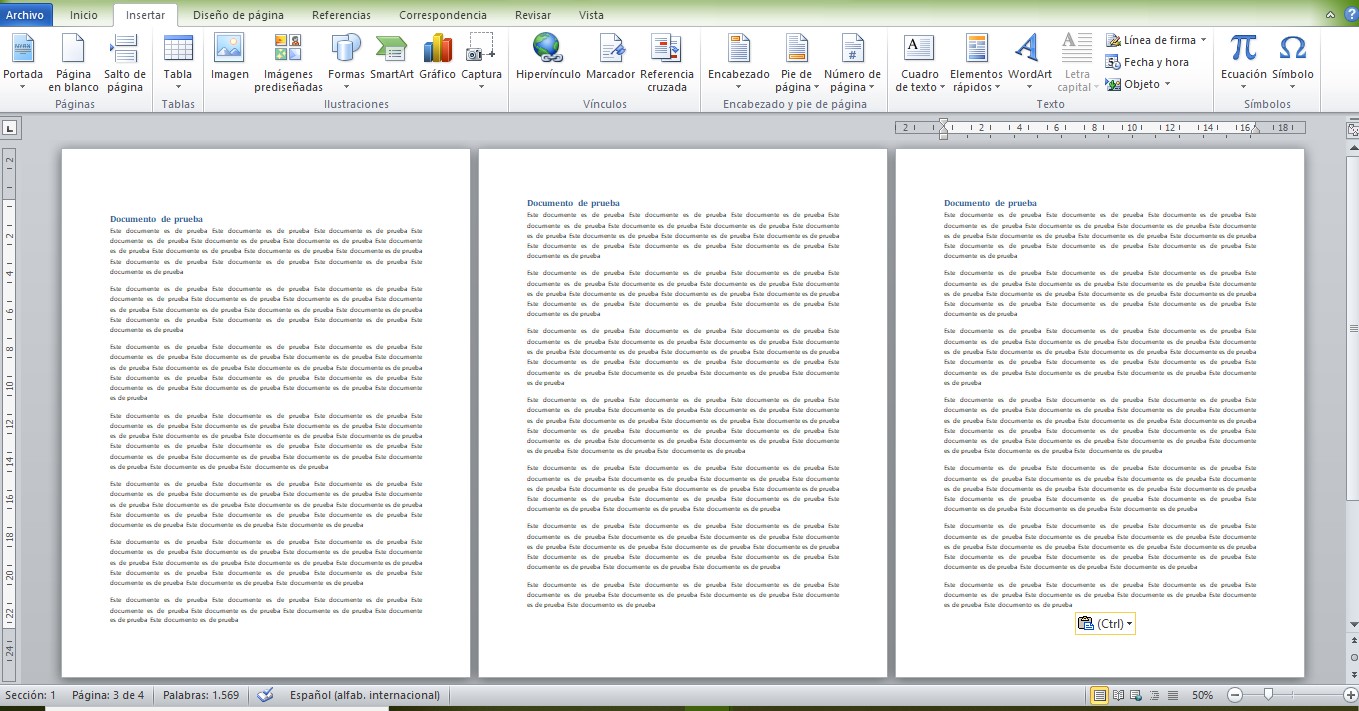1359x711 pixels.
Task: Open the Formas shapes dropdown
Action: 344,62
